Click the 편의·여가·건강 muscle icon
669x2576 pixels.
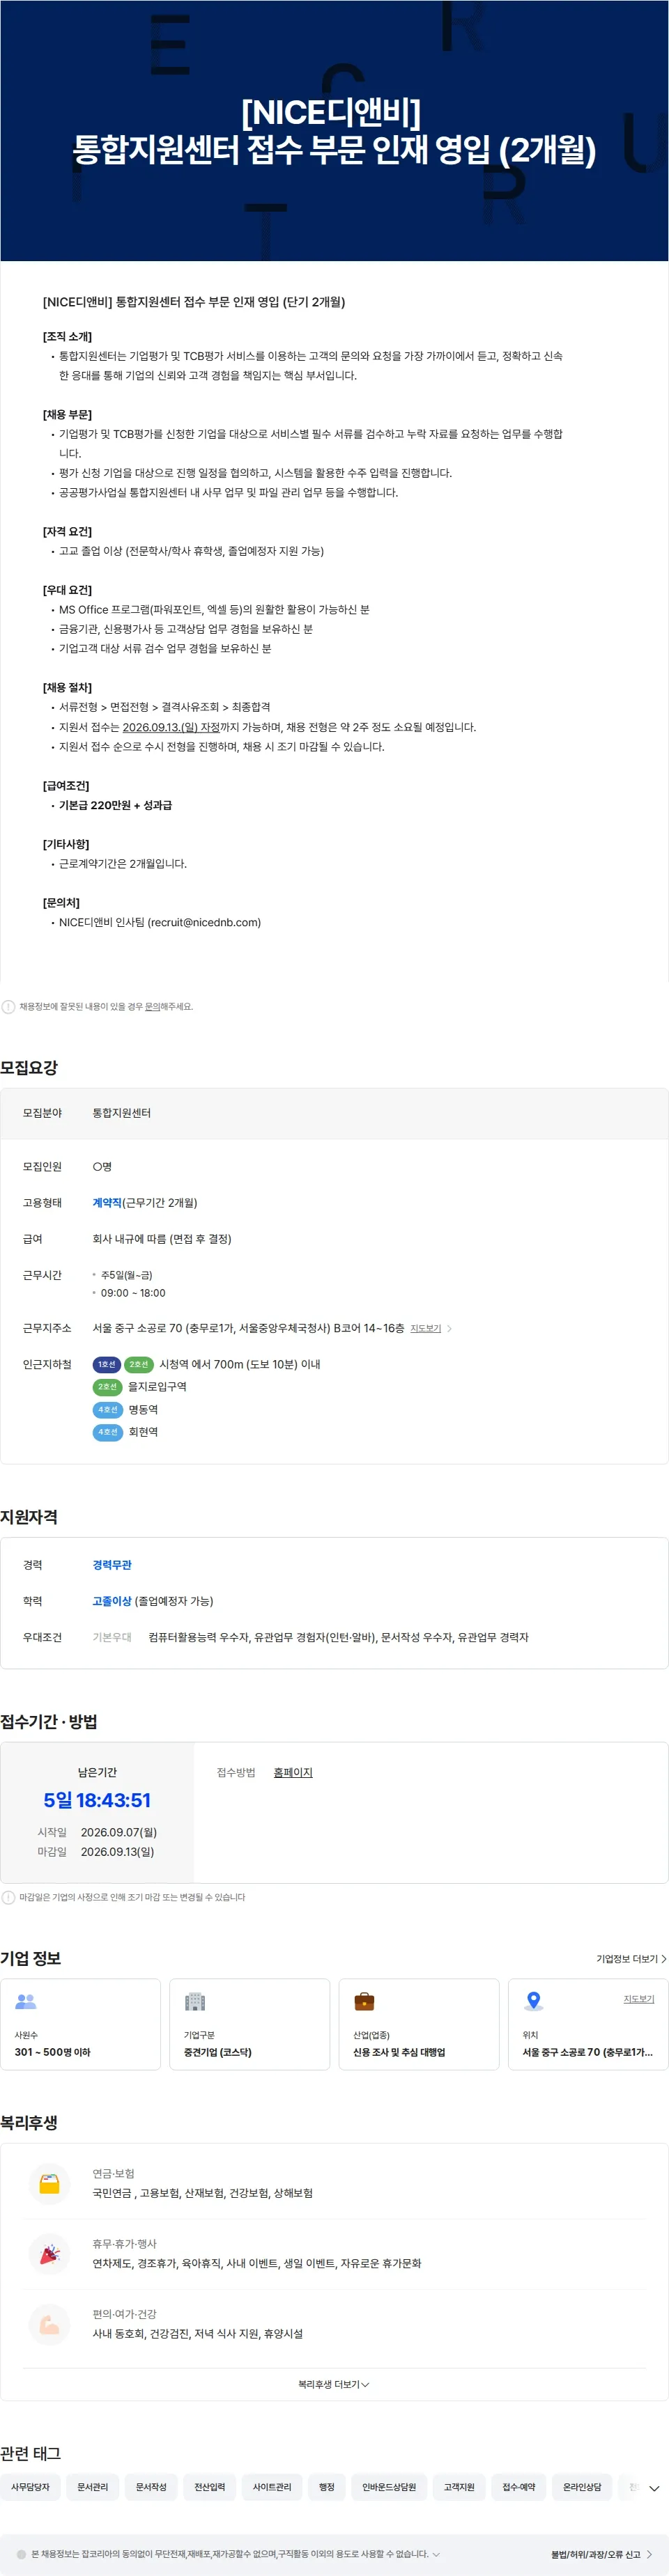[x=49, y=2324]
